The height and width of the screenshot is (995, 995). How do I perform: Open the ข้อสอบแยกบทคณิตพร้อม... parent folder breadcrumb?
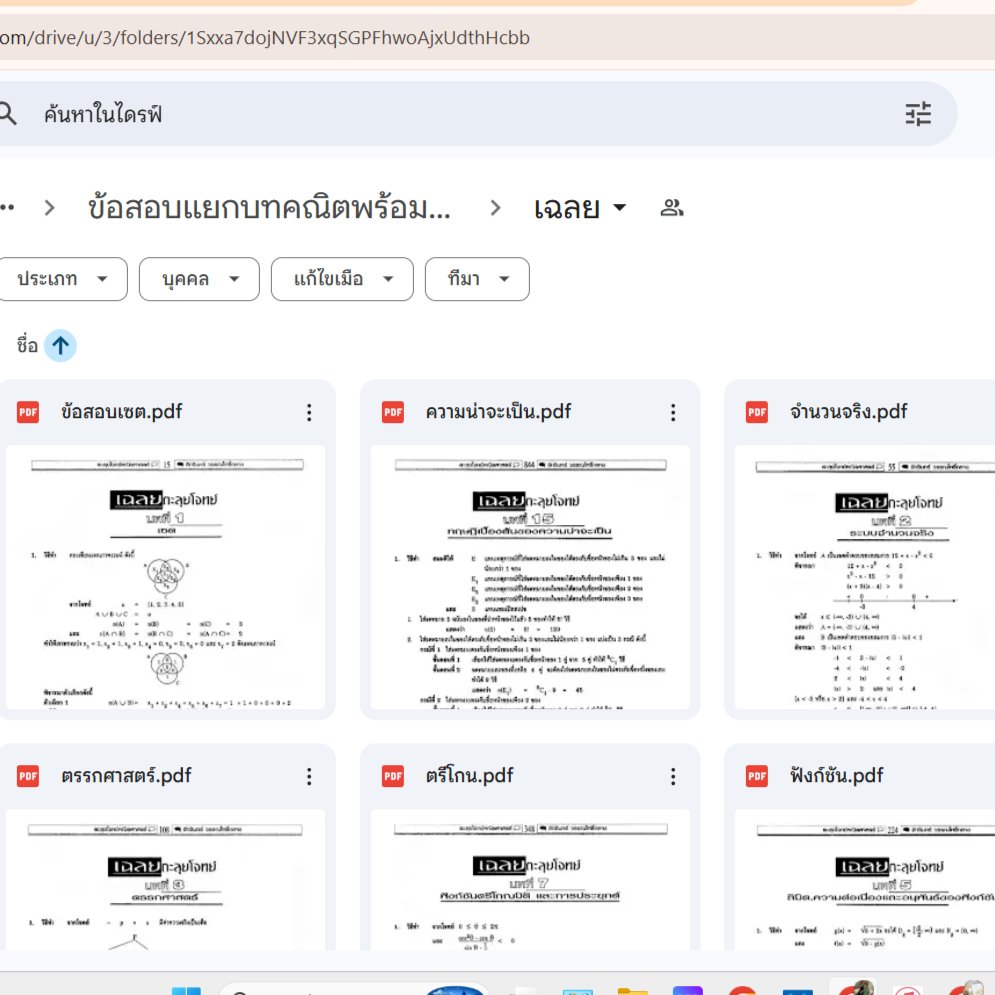pos(269,208)
